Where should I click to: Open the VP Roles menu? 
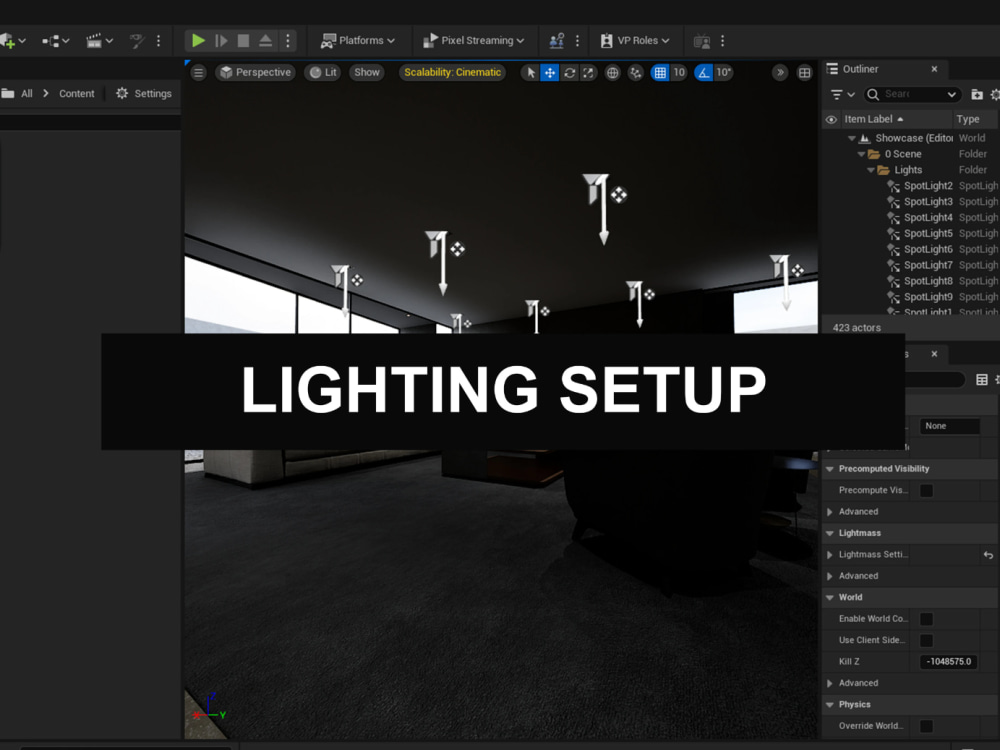pos(636,41)
